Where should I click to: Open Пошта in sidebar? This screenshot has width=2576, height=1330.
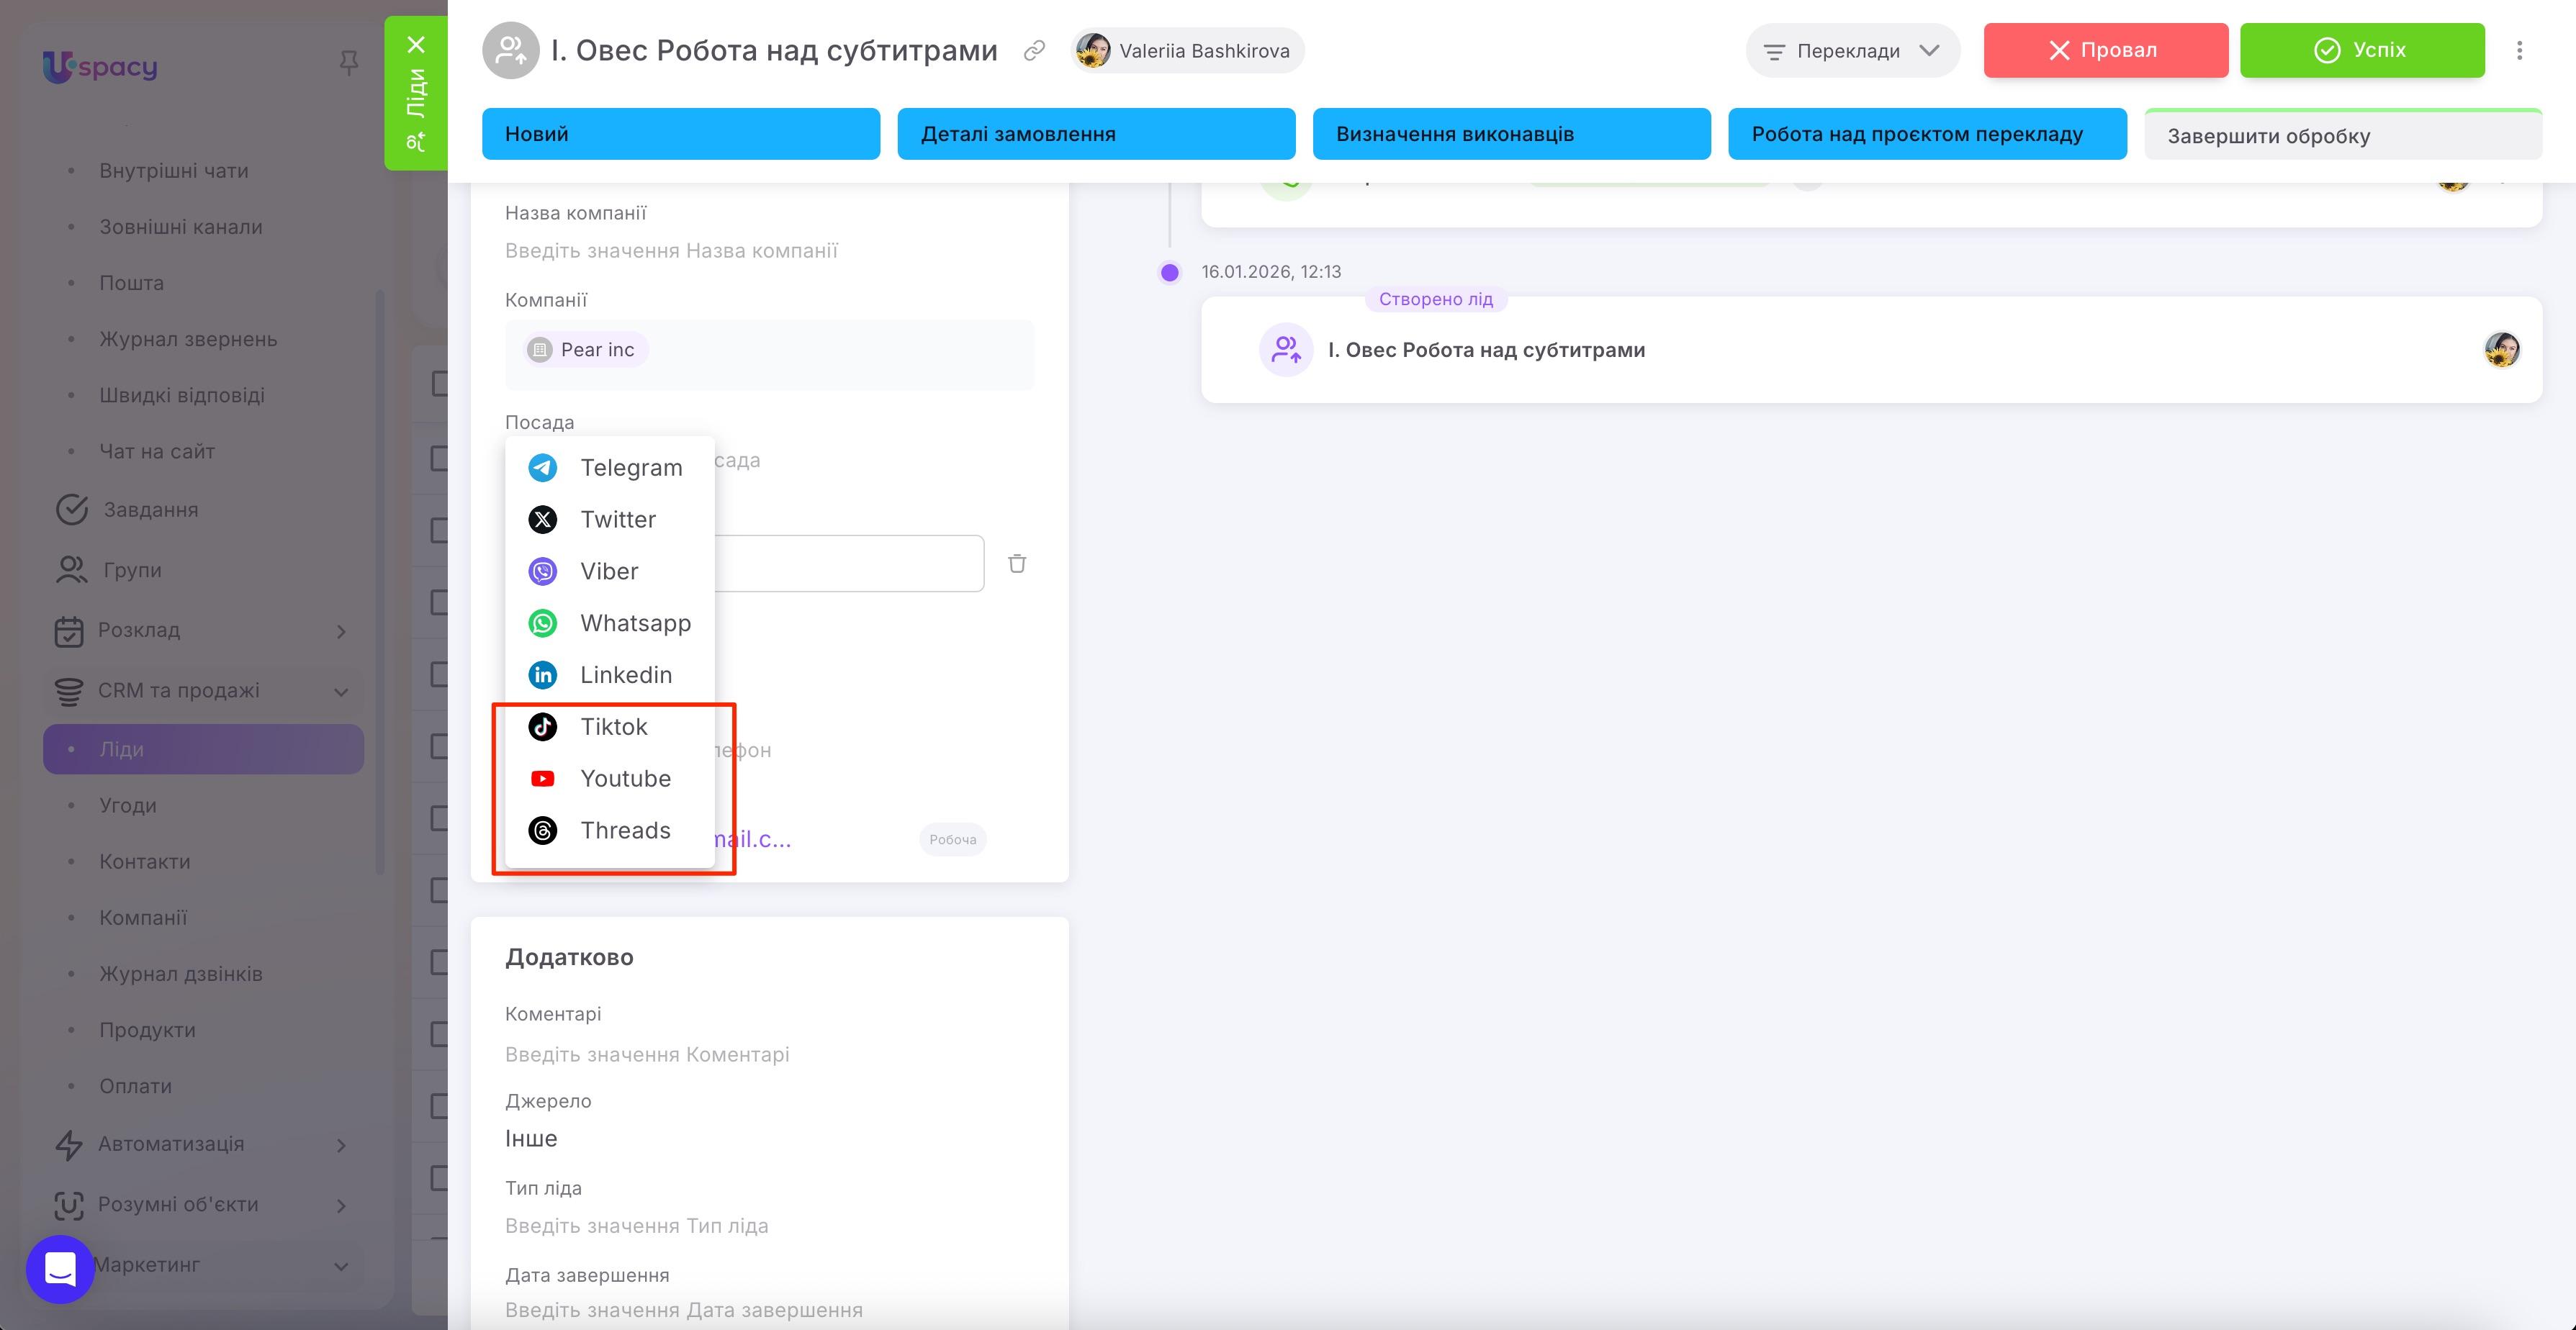coord(131,283)
